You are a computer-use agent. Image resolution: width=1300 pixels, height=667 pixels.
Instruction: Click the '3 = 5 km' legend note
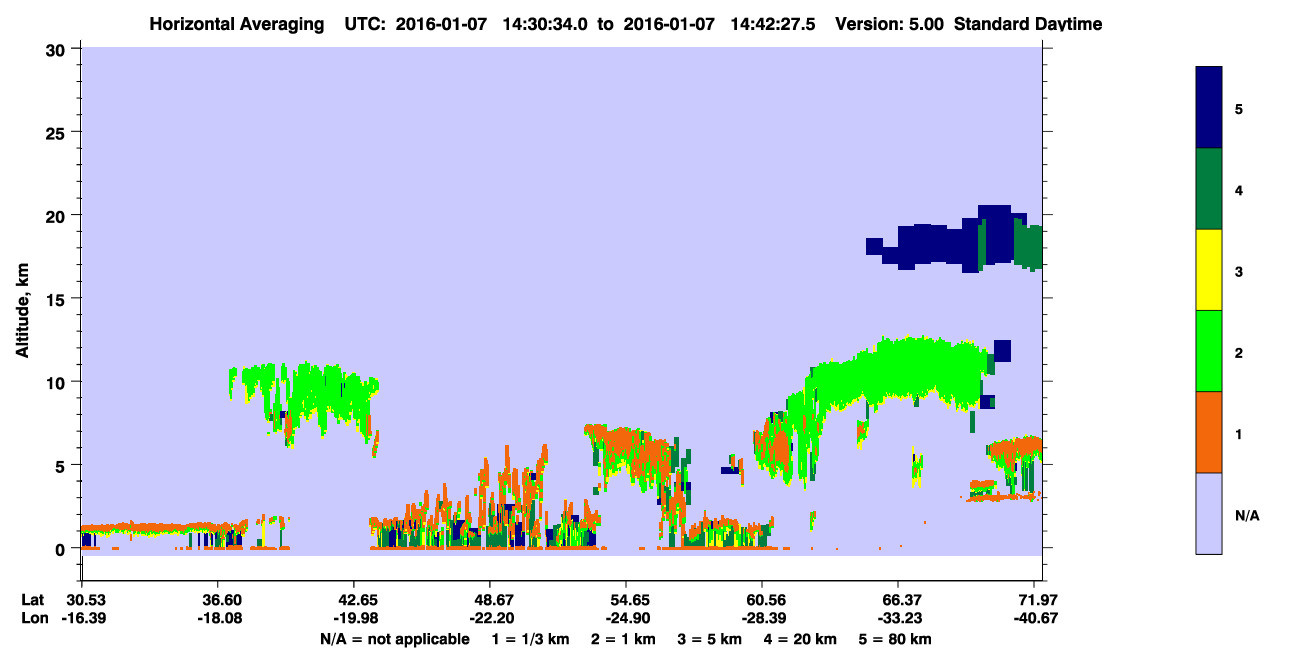[x=710, y=639]
